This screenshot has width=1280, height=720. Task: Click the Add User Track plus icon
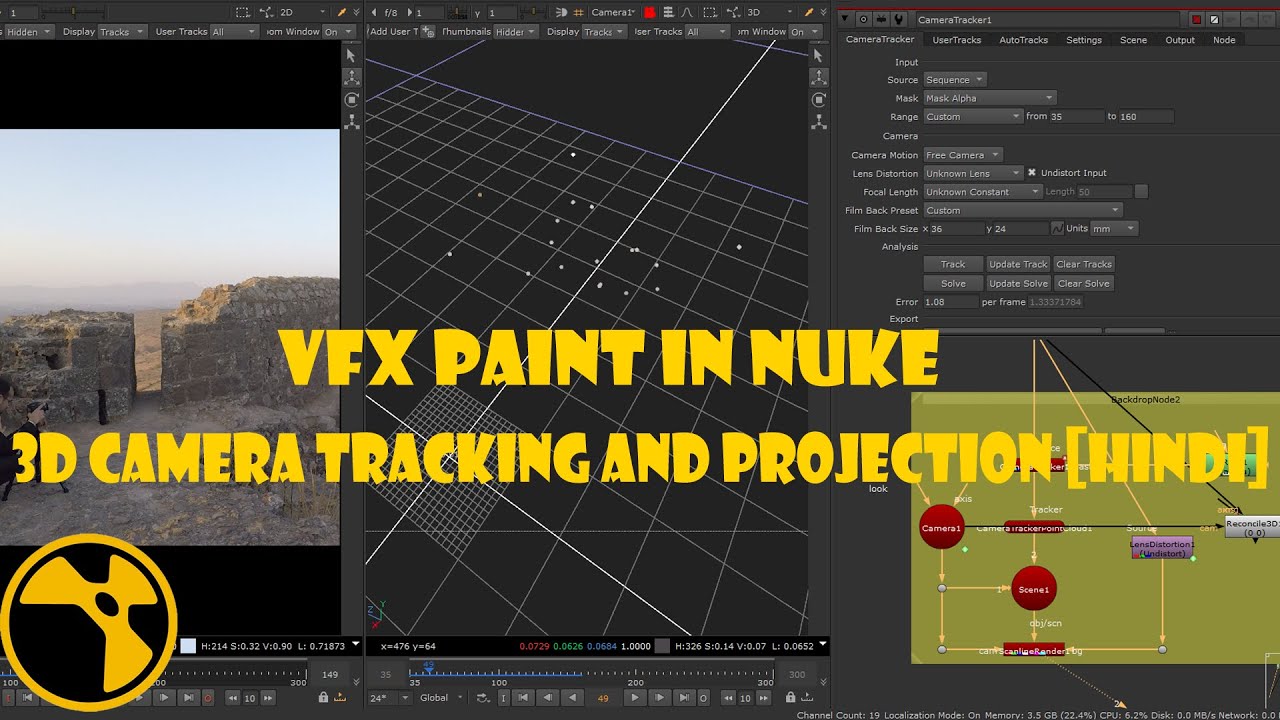coord(428,31)
